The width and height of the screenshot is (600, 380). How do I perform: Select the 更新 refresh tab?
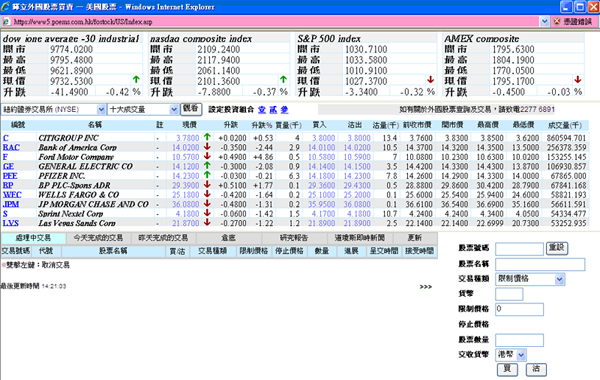(415, 238)
